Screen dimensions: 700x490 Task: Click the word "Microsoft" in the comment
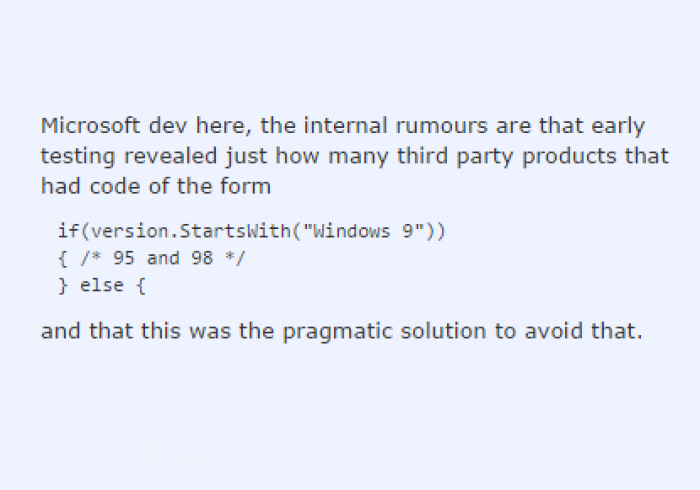(x=90, y=125)
